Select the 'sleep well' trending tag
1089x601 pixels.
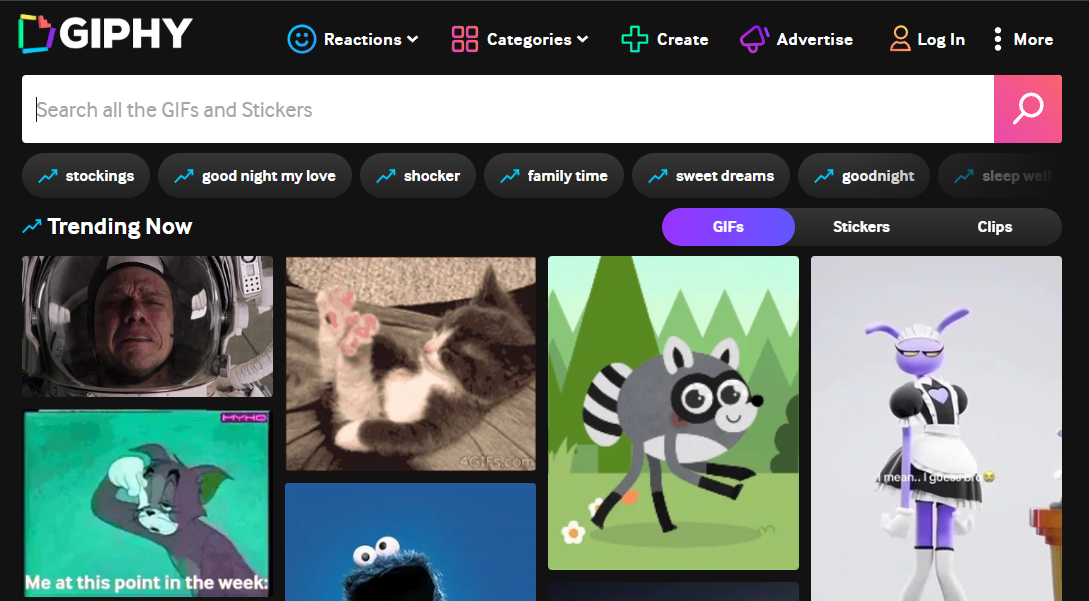coord(1000,176)
